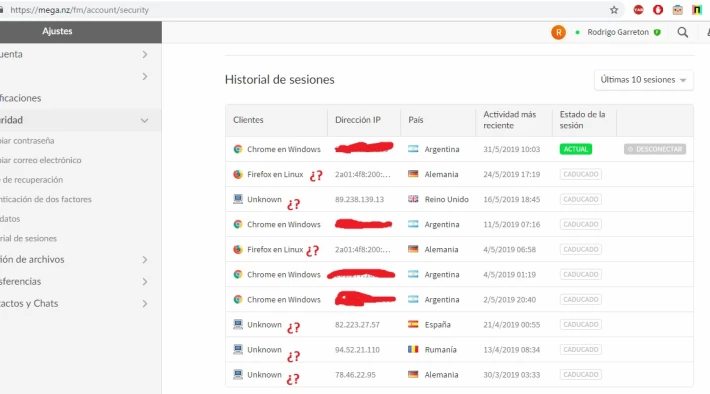This screenshot has height=394, width=710.
Task: Click the Clientes column header
Action: (248, 120)
